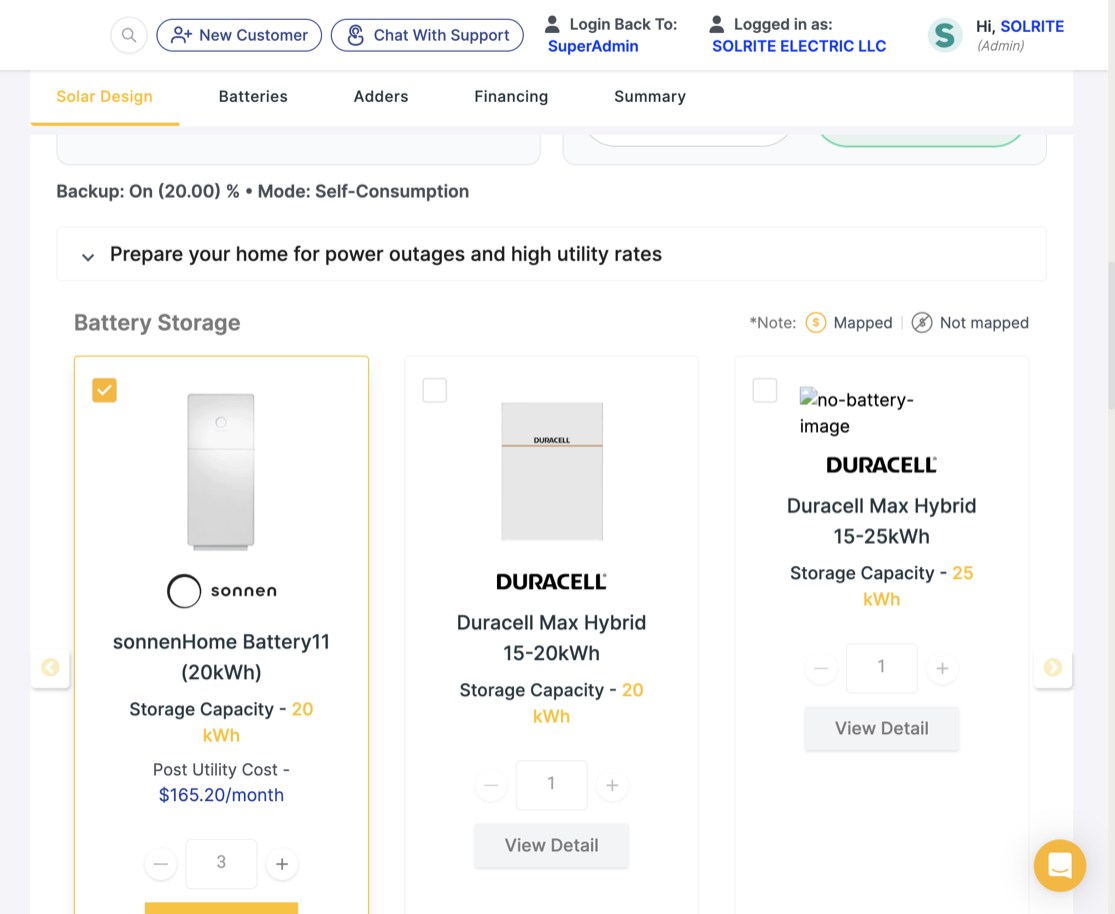Click the Backup On Self-Consumption status text
The image size is (1115, 914).
point(262,192)
